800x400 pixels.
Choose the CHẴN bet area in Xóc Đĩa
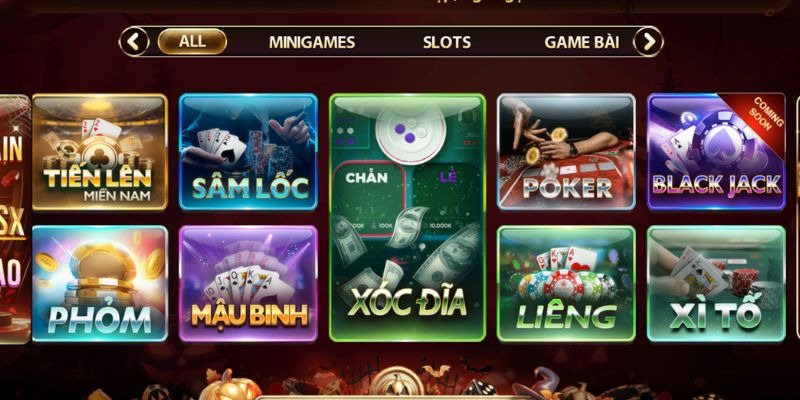[x=369, y=199]
